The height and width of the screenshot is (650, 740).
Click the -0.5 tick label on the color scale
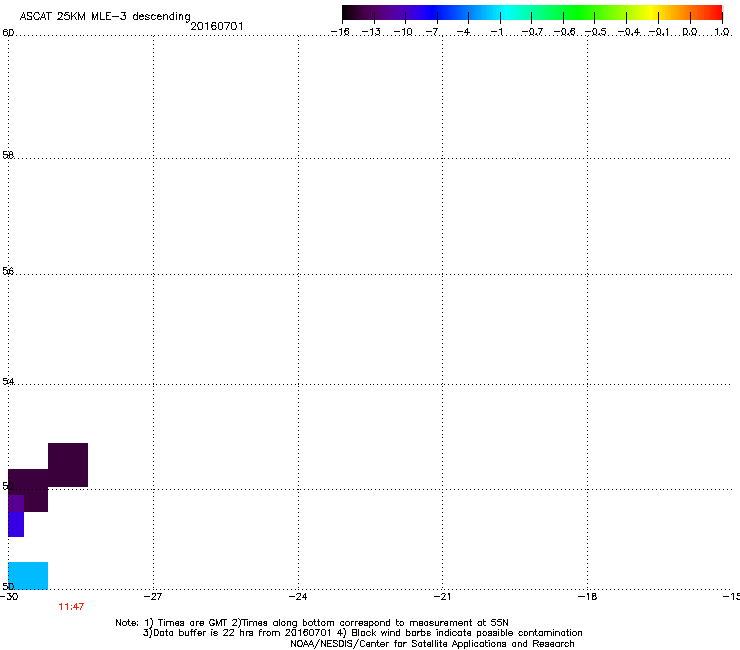[596, 32]
